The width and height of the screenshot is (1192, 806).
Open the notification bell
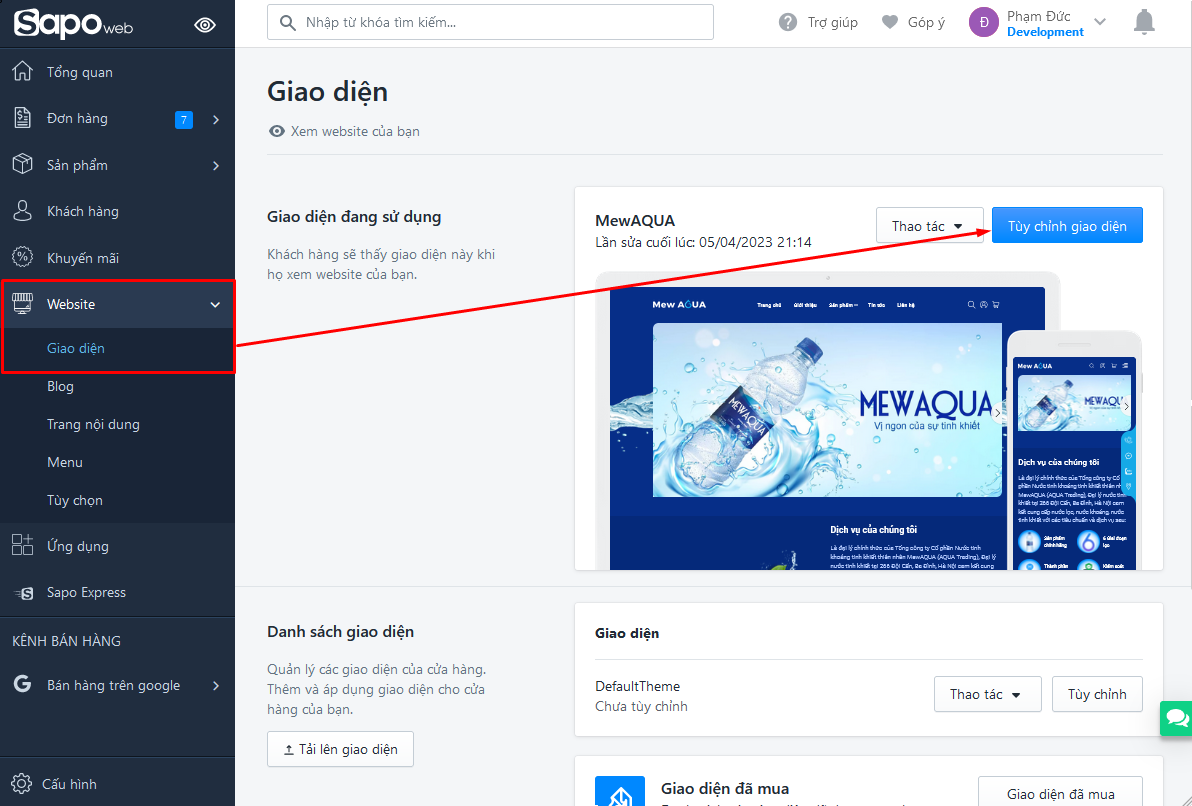pos(1144,22)
